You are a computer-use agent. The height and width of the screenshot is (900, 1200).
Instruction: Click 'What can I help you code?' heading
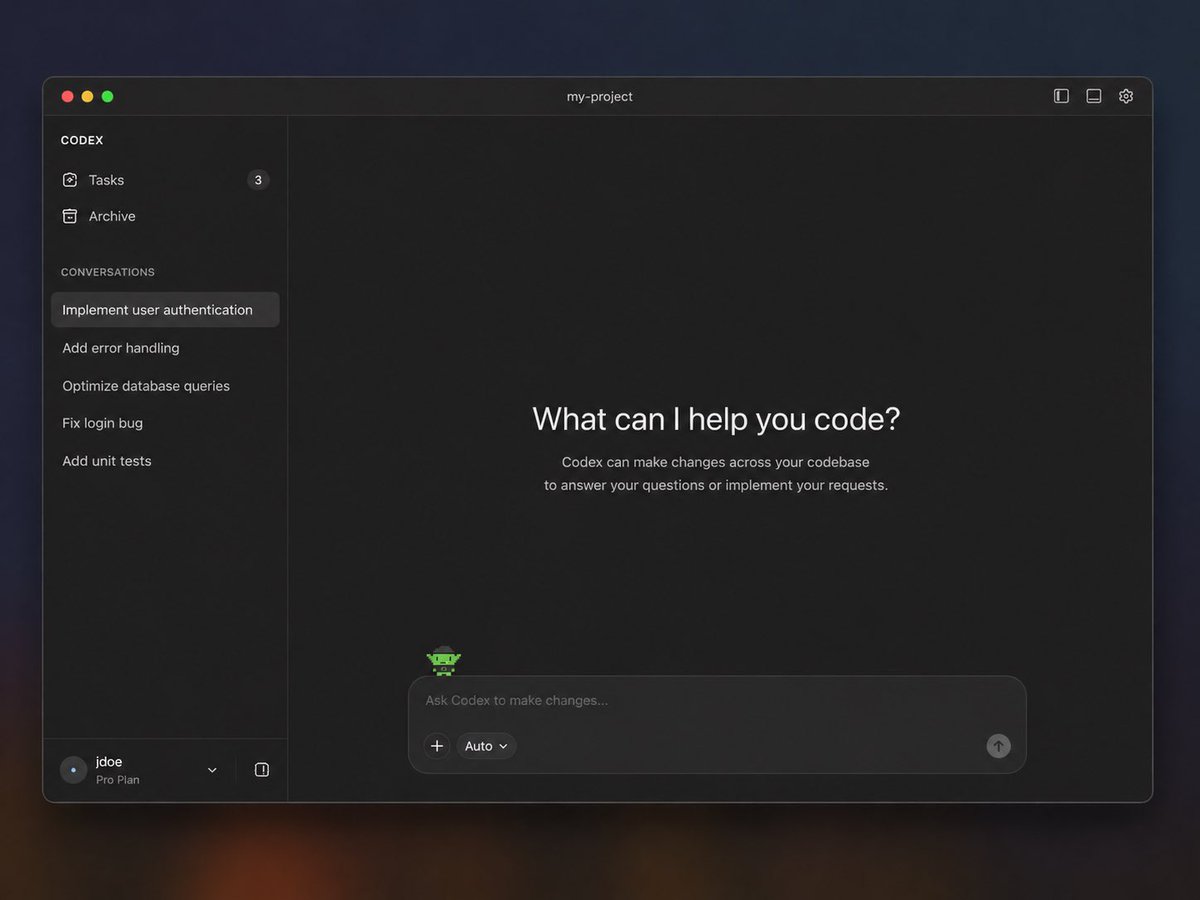716,419
